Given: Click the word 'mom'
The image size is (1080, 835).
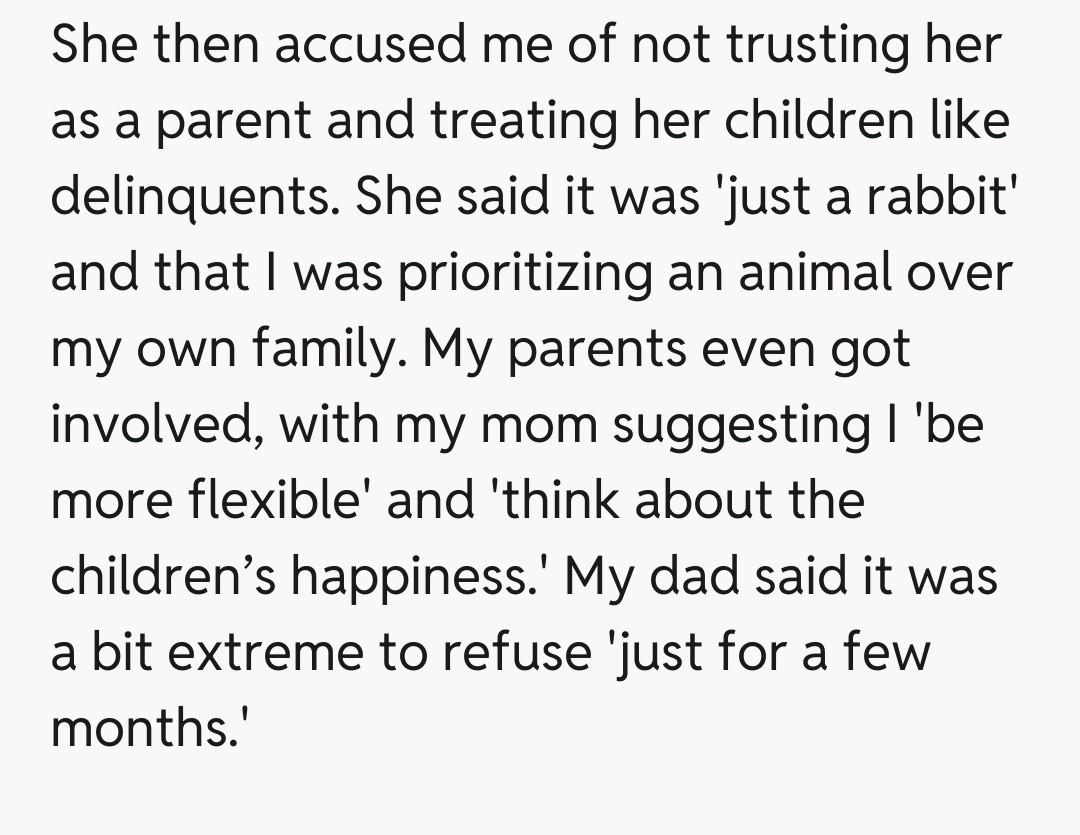Looking at the screenshot, I should click(x=541, y=425).
